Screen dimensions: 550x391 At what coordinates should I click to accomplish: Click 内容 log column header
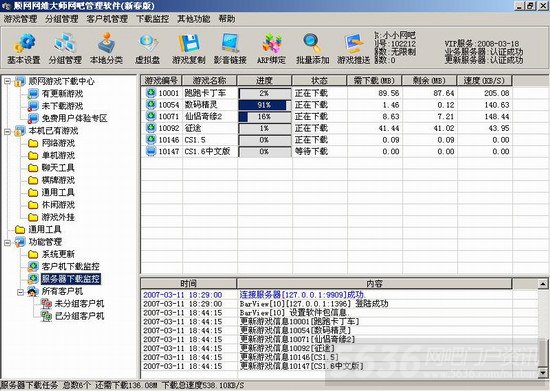[375, 283]
